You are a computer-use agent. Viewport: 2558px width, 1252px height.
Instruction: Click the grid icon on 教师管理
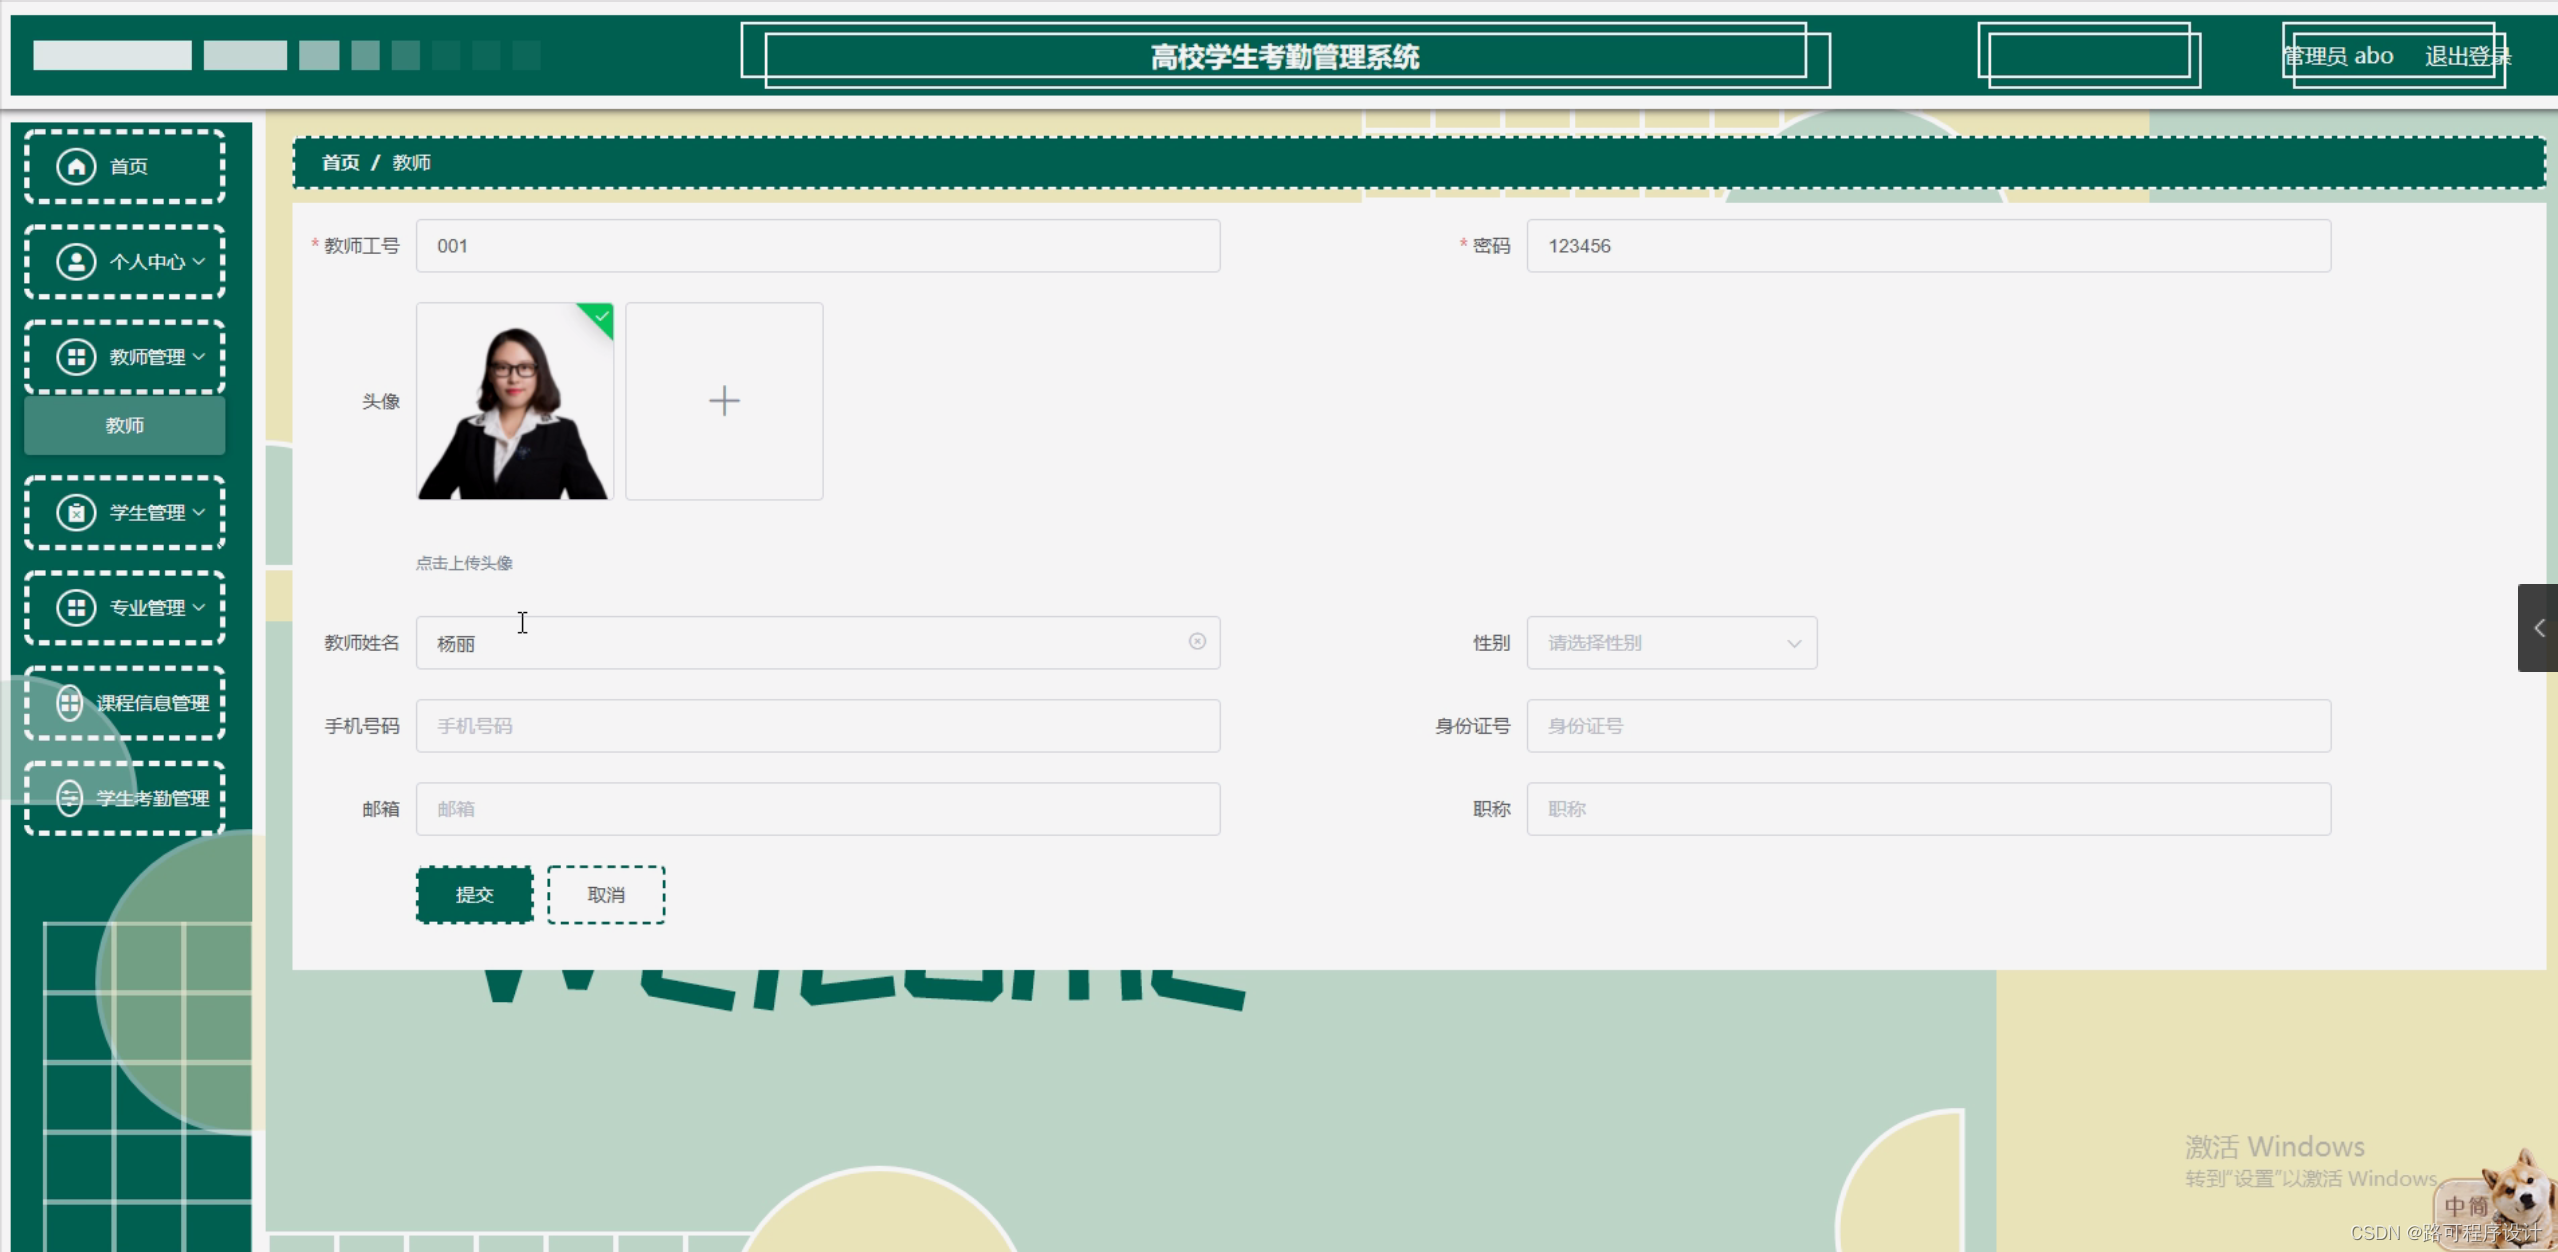[x=77, y=357]
